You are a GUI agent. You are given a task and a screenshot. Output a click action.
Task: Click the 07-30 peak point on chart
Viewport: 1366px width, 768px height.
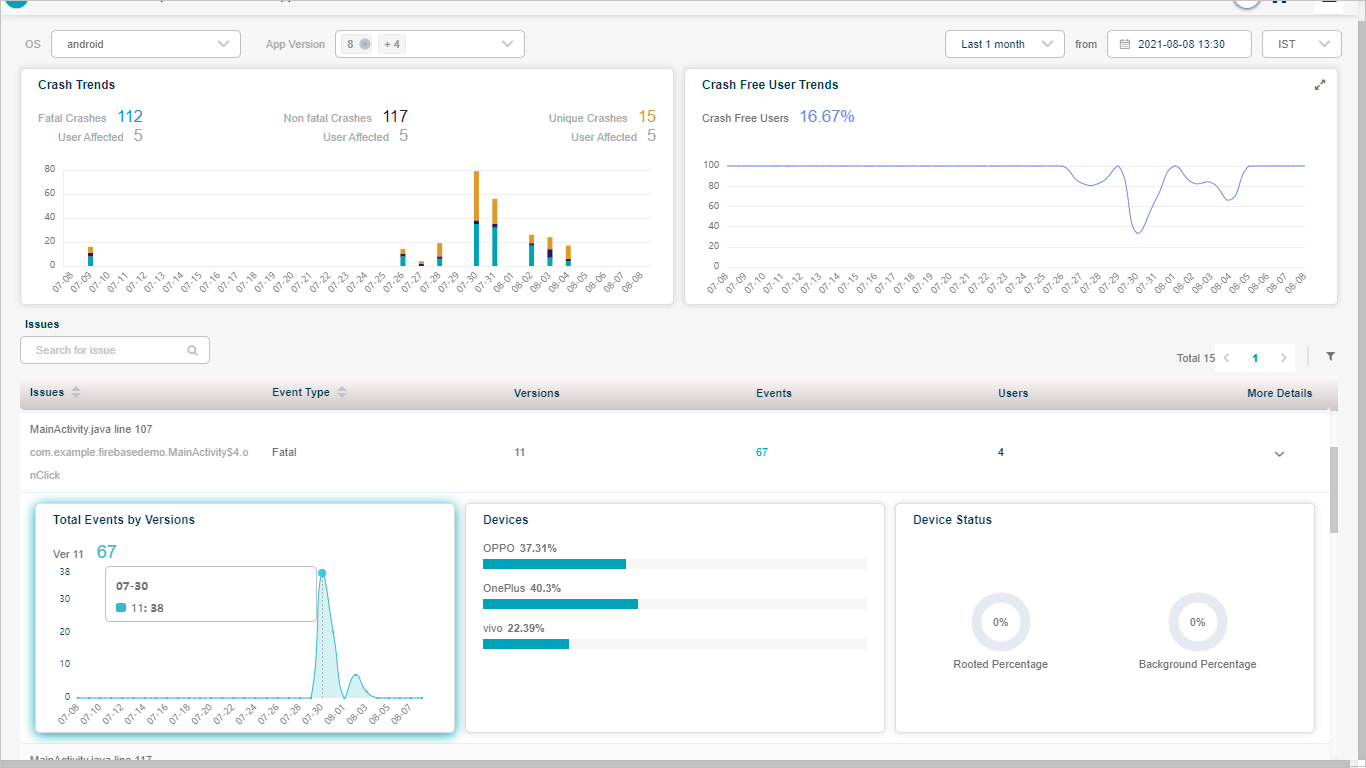322,573
